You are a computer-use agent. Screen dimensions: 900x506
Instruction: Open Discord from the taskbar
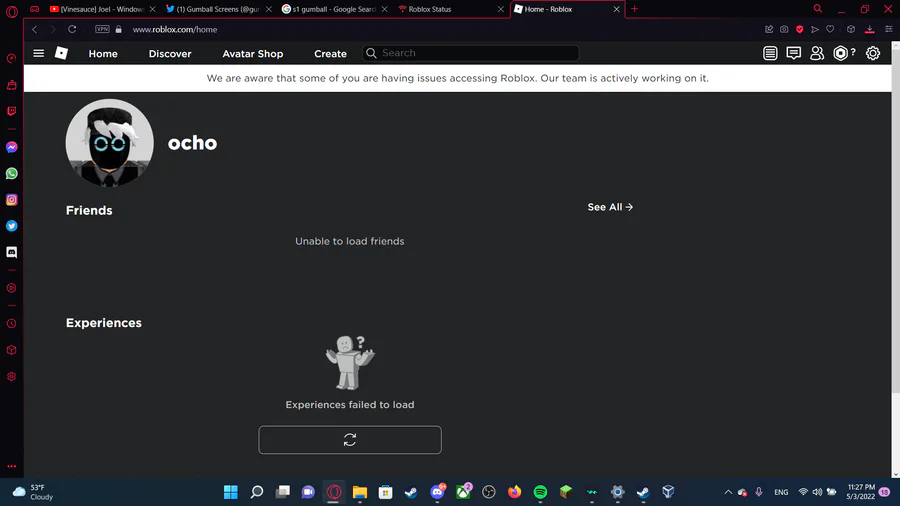437,492
